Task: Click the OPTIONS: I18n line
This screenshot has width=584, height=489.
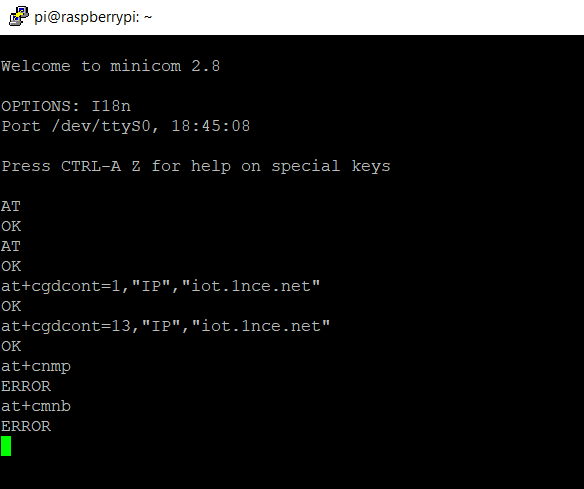Action: pyautogui.click(x=66, y=106)
